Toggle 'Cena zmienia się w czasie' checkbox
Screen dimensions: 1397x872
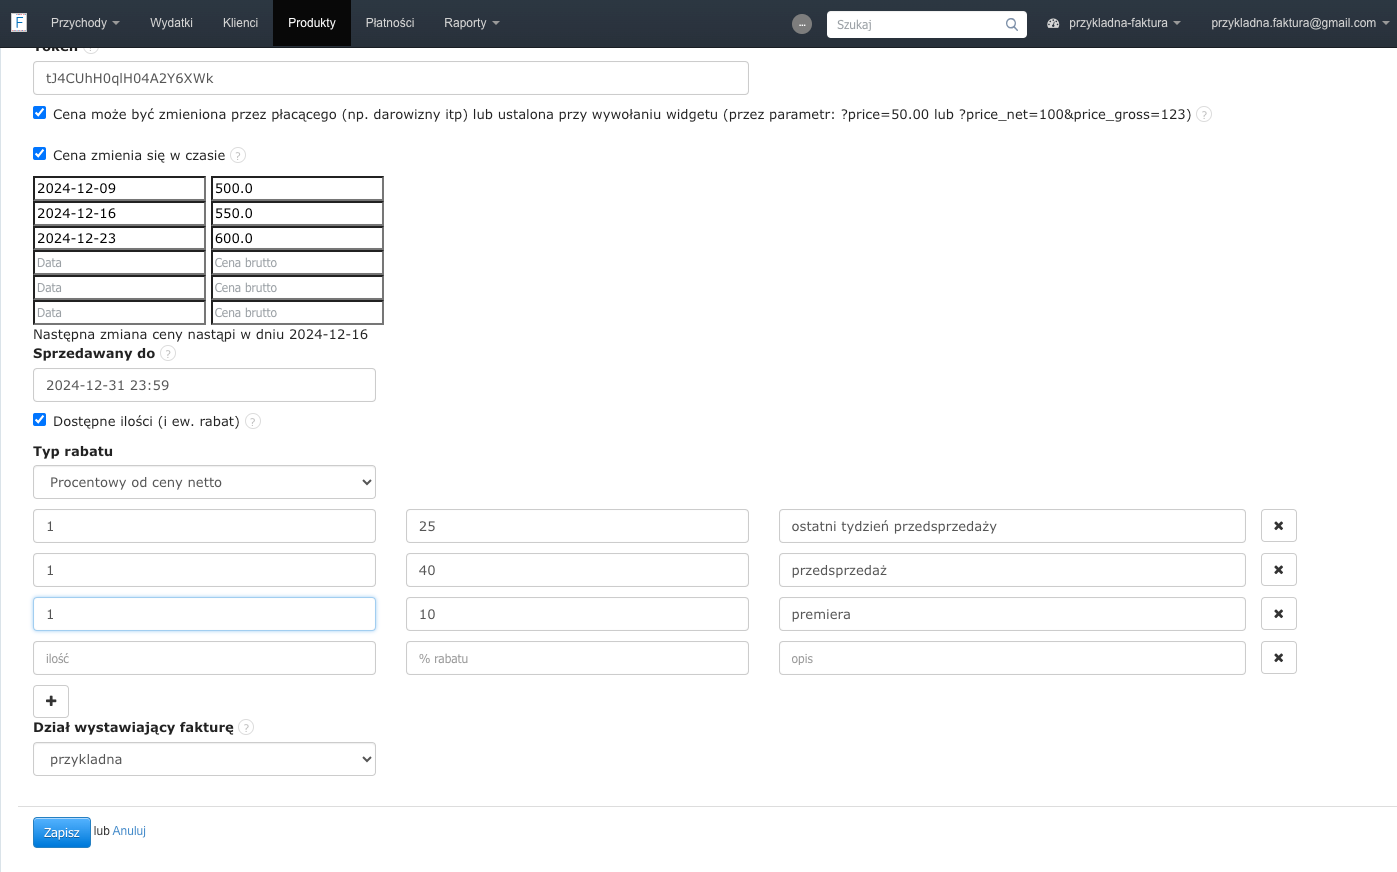[x=40, y=154]
